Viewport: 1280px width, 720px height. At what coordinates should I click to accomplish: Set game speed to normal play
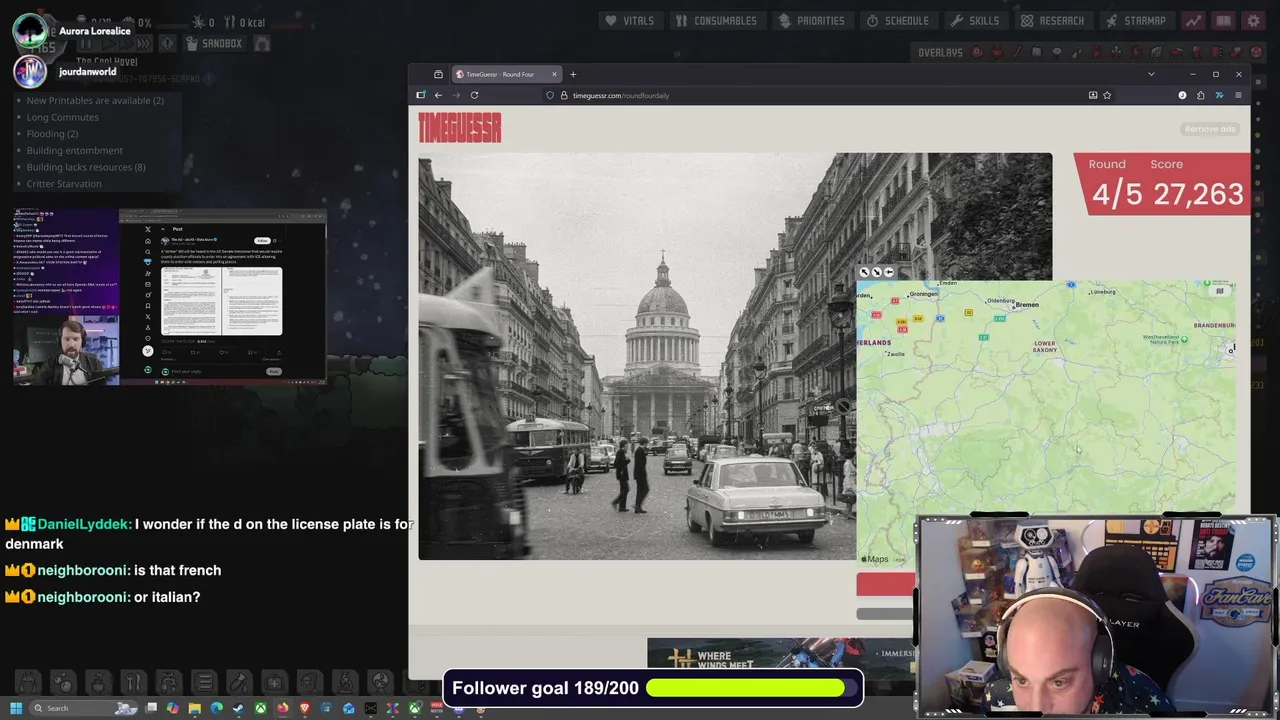pyautogui.click(x=107, y=44)
